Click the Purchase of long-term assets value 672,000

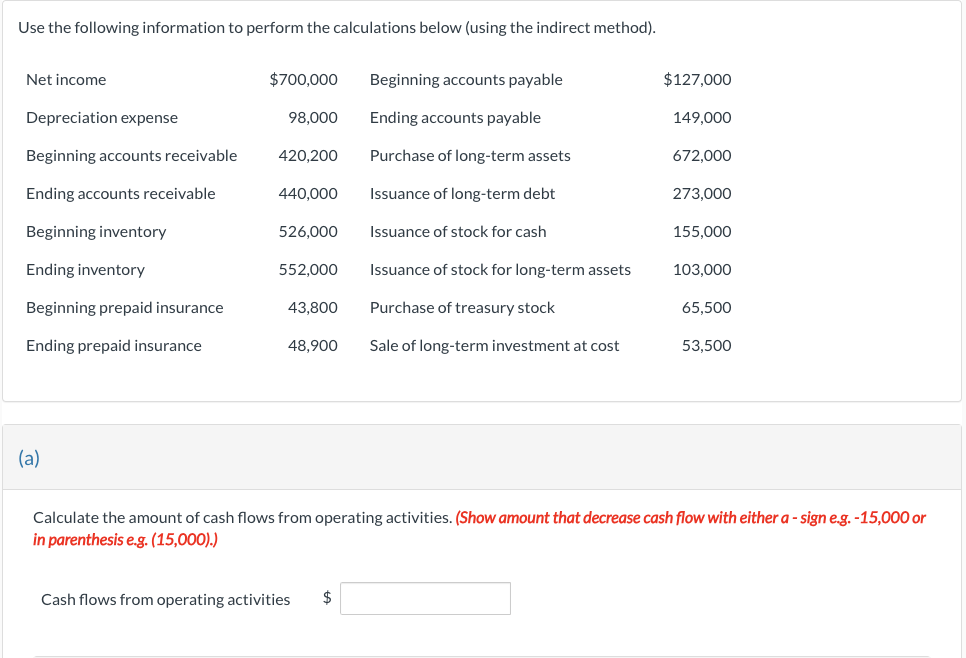pyautogui.click(x=701, y=156)
